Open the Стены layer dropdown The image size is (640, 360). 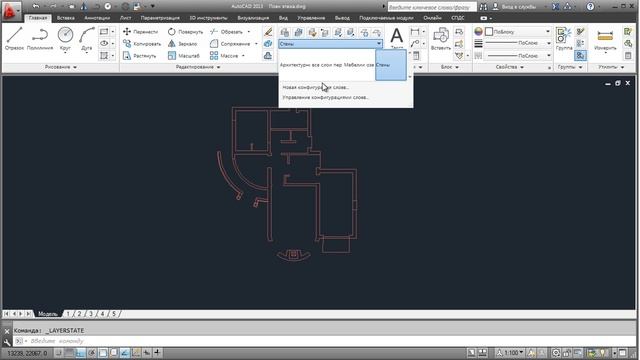tap(330, 43)
